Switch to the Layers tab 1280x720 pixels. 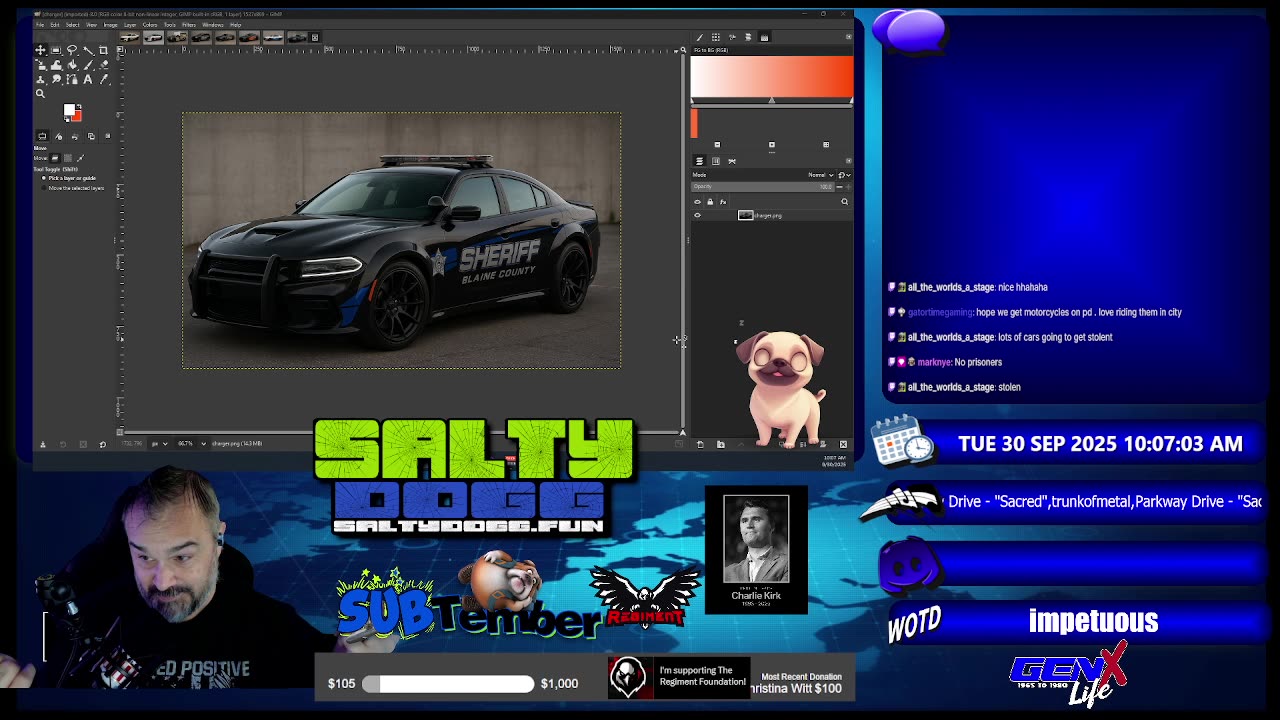[x=699, y=161]
